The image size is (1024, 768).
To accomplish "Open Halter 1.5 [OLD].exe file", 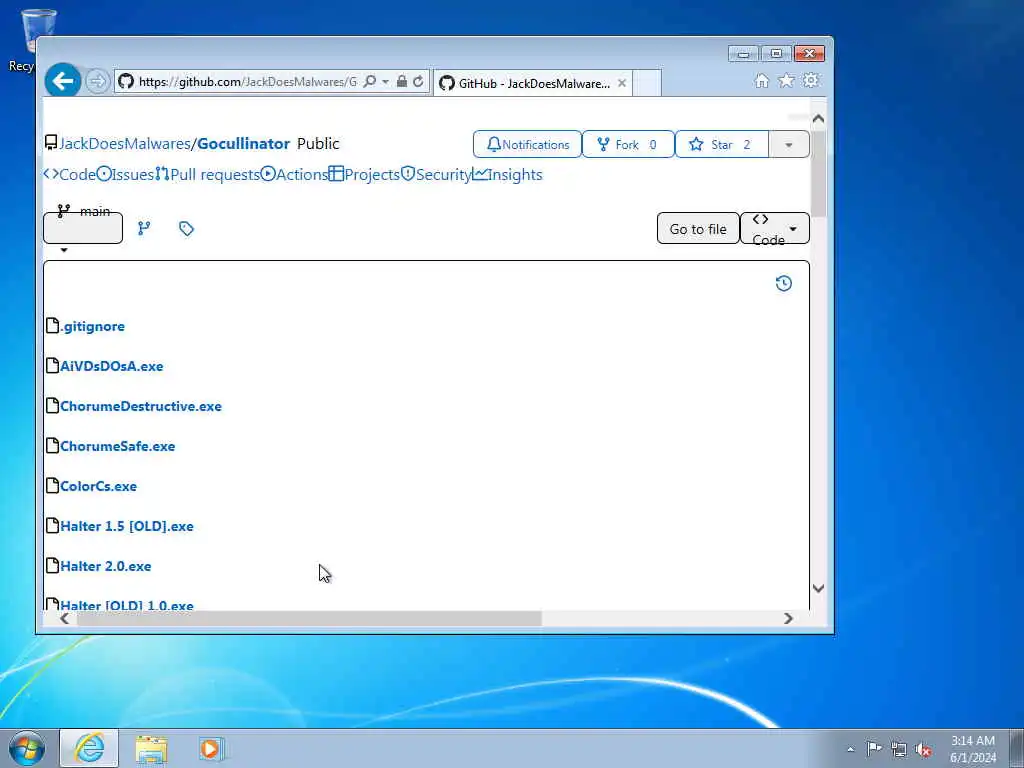I will [x=127, y=526].
